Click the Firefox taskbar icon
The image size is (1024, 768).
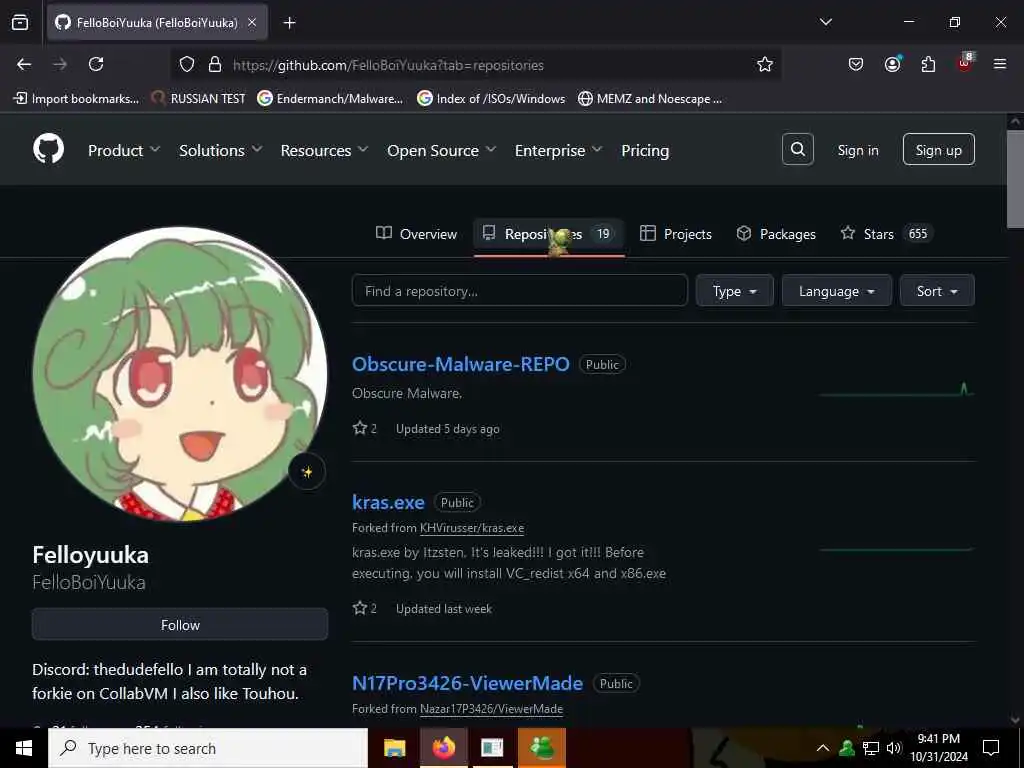pyautogui.click(x=443, y=748)
